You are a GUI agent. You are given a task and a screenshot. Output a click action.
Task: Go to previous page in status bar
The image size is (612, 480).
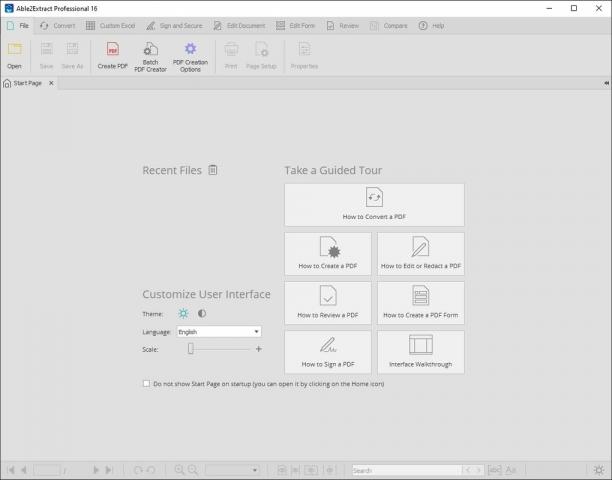(24, 470)
